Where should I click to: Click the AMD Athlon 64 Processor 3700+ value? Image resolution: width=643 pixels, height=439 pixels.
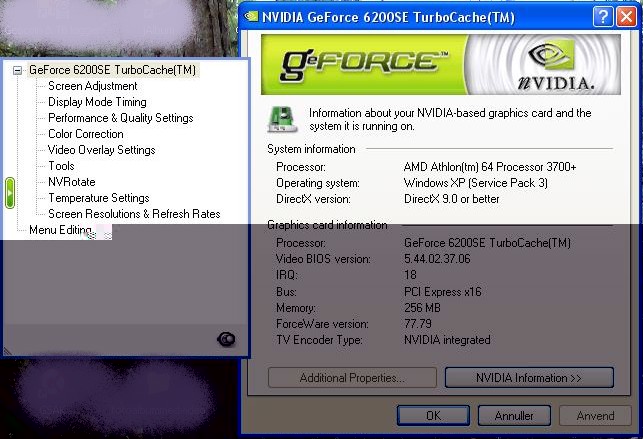(490, 167)
